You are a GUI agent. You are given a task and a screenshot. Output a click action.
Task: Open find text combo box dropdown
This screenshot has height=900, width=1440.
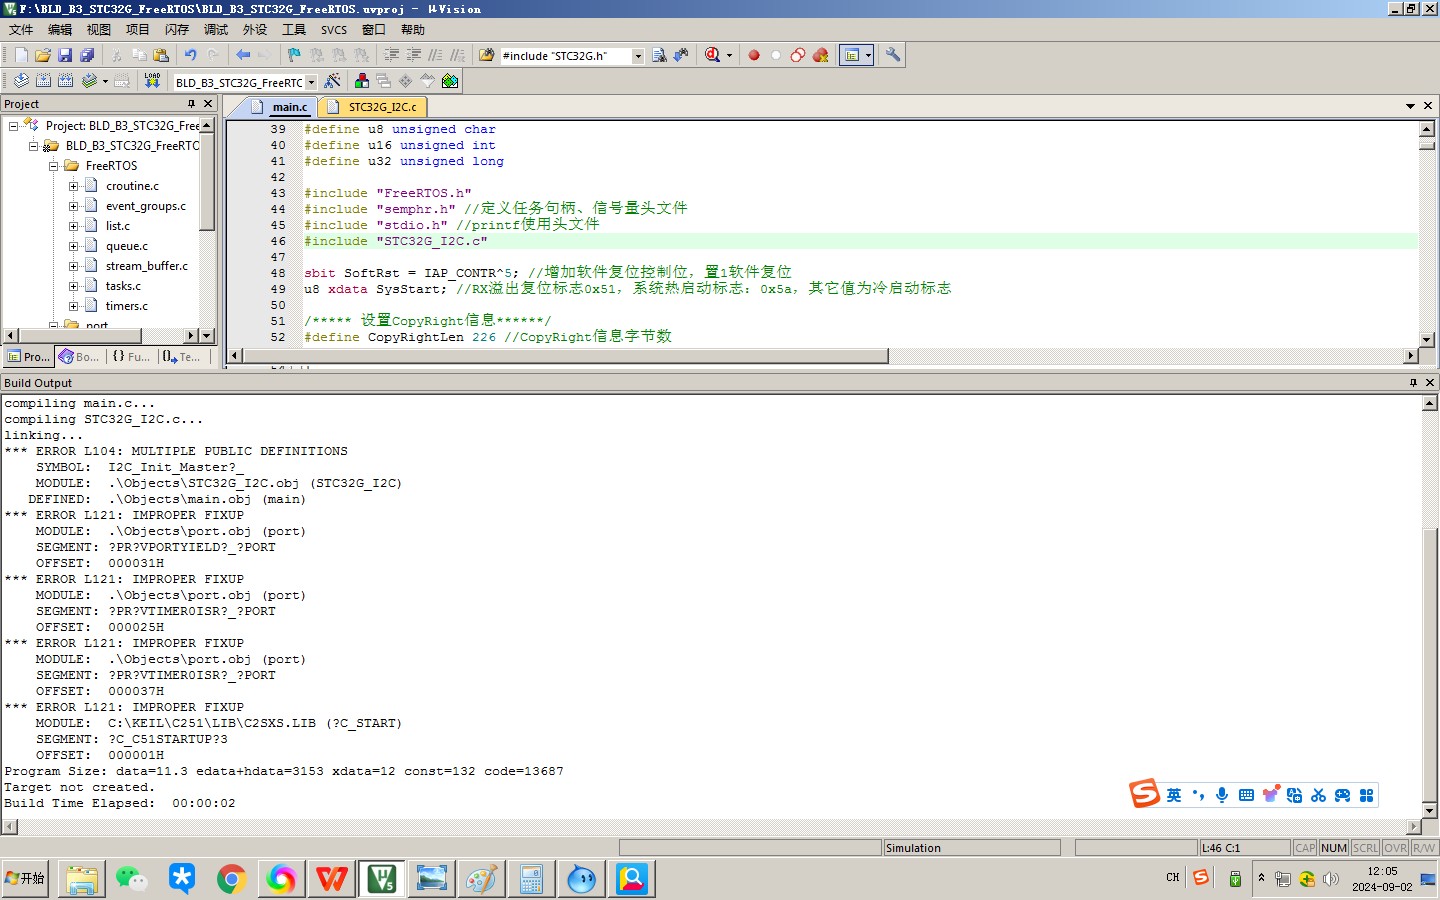[638, 56]
